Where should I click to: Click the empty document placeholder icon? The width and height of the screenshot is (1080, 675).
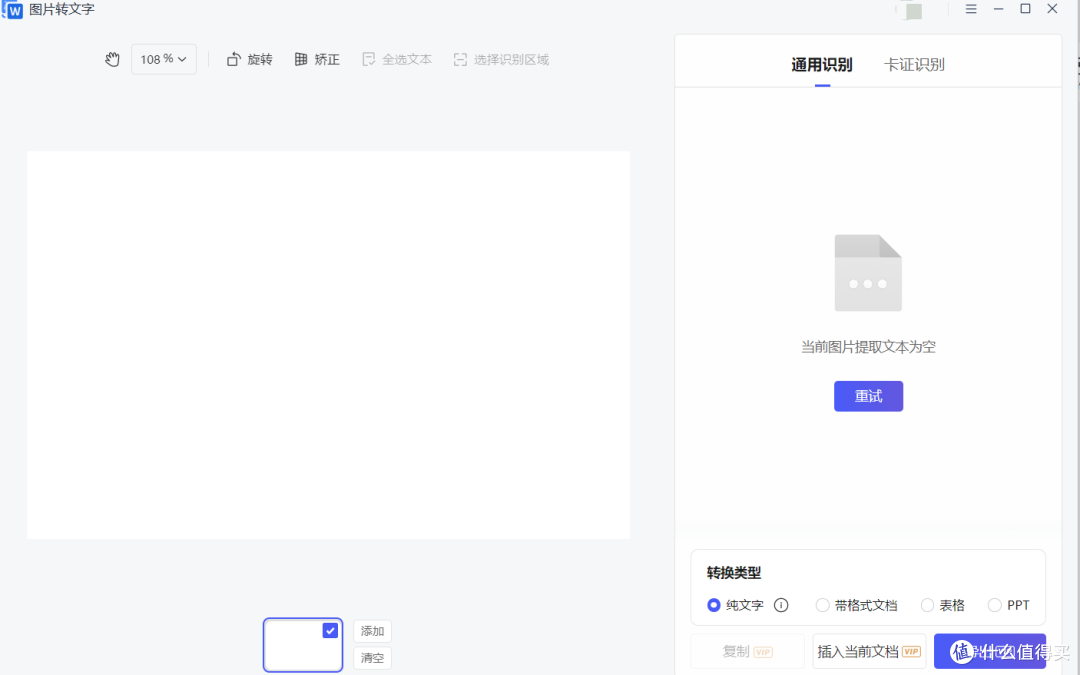pyautogui.click(x=868, y=273)
